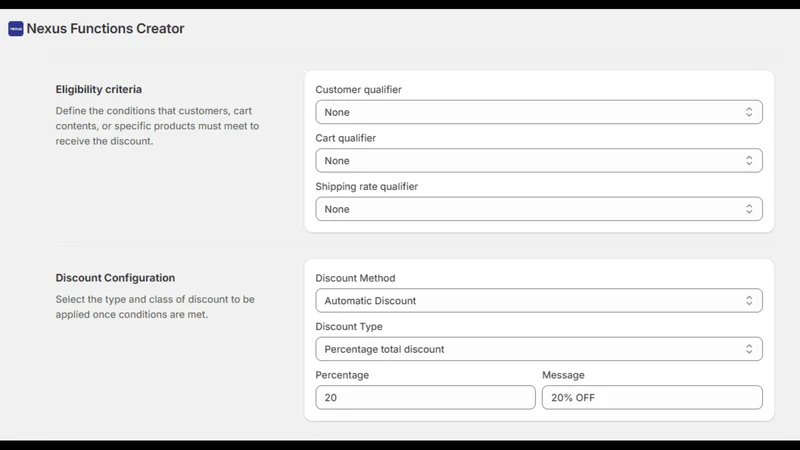Click the Message input field
The height and width of the screenshot is (450, 800).
(x=652, y=397)
